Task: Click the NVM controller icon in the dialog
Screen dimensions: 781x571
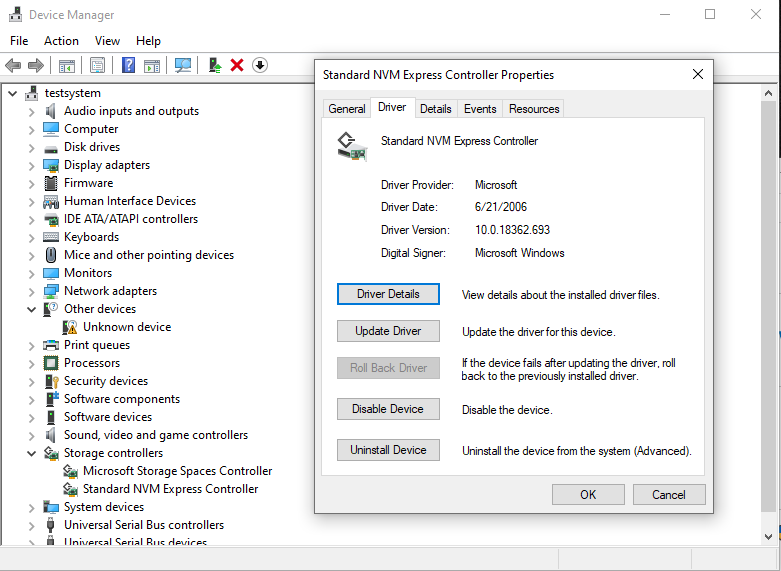Action: coord(352,146)
